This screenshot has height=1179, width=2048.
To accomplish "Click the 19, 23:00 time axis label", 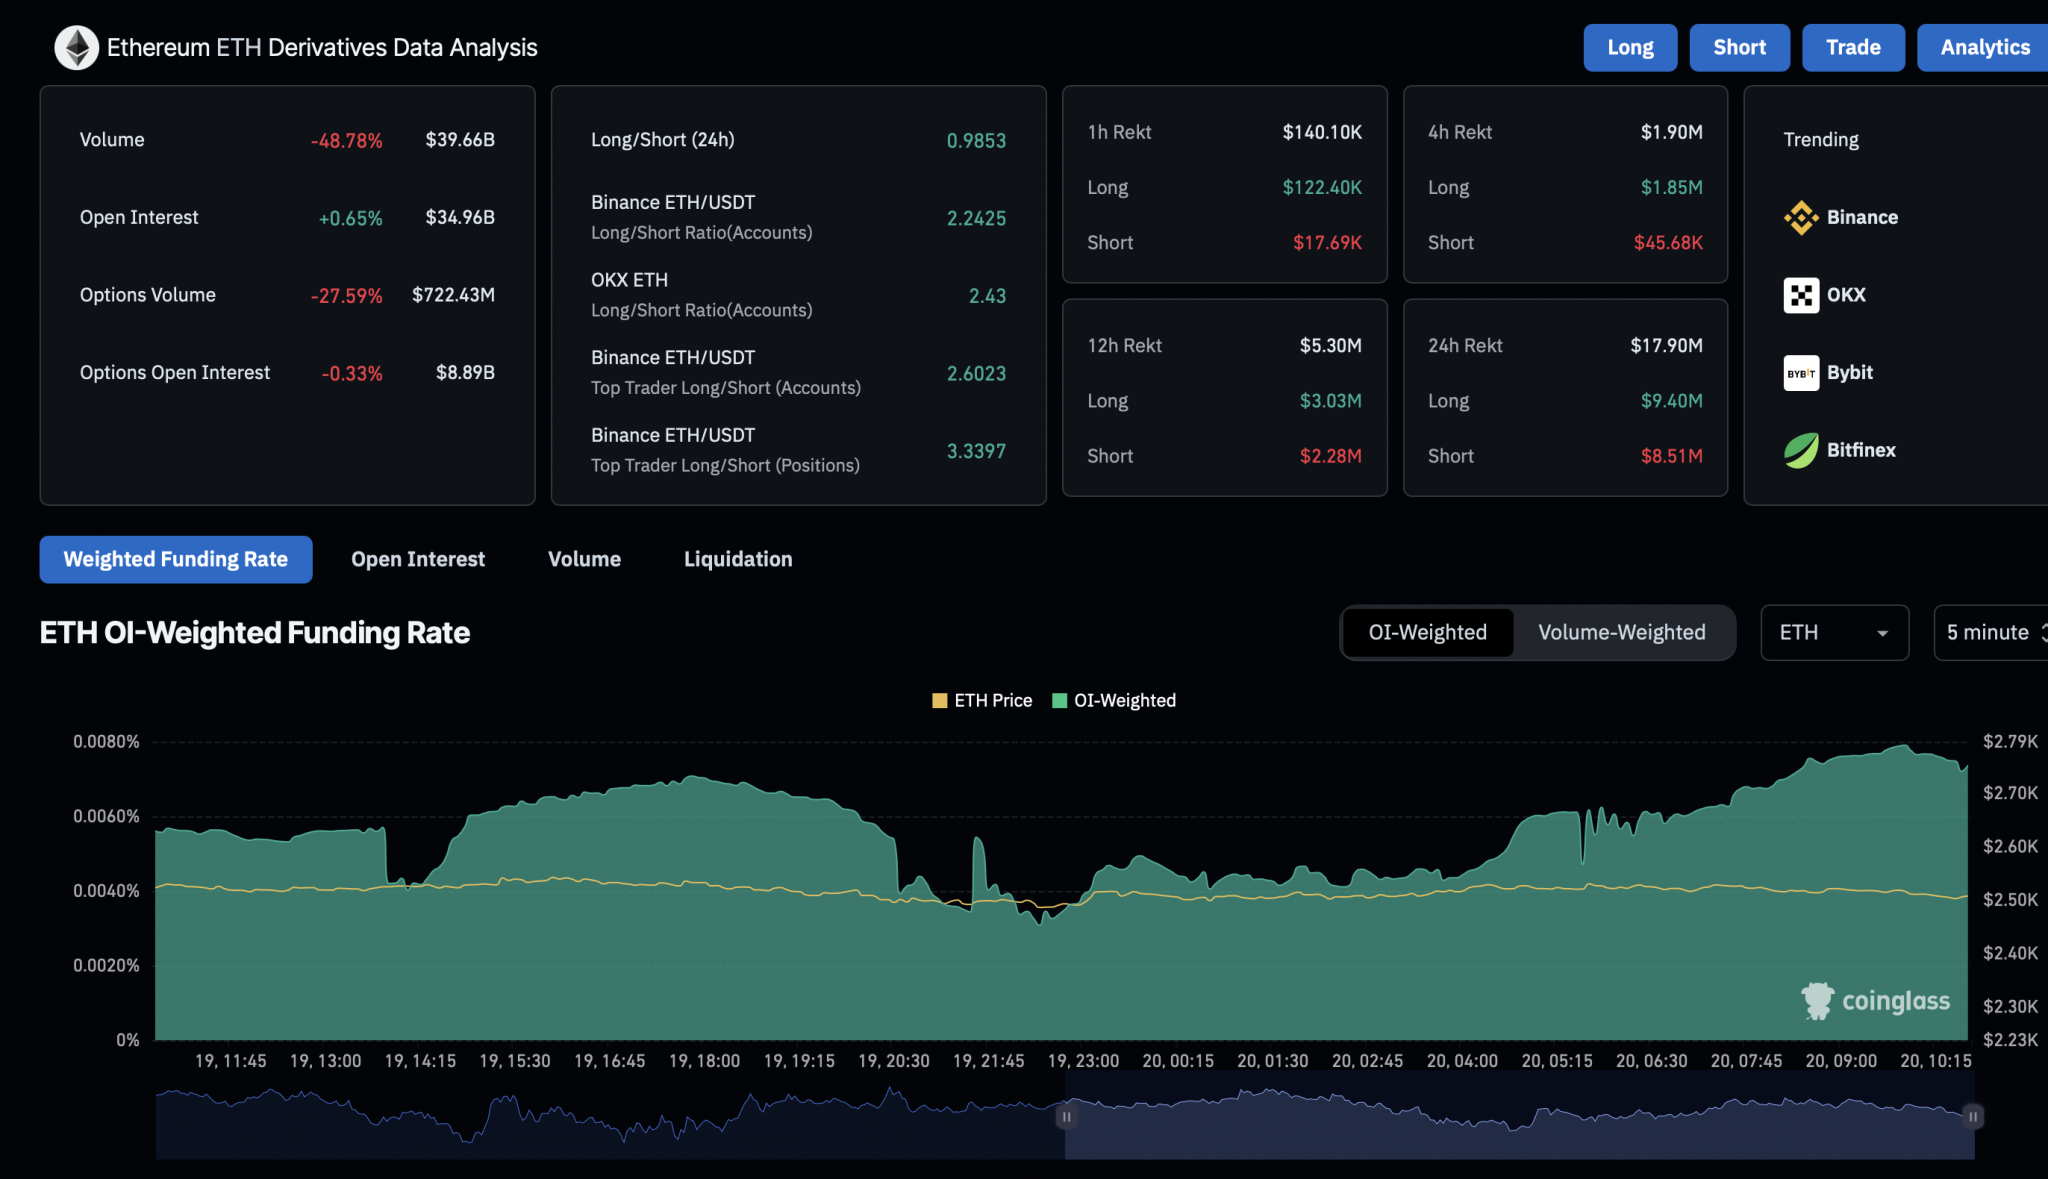I will [x=1083, y=1061].
